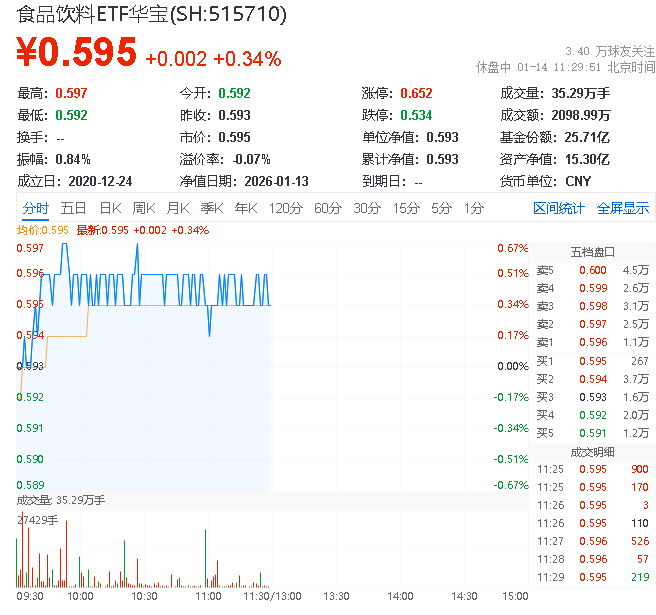
Task: Switch to the 60分 interval tab
Action: 327,208
